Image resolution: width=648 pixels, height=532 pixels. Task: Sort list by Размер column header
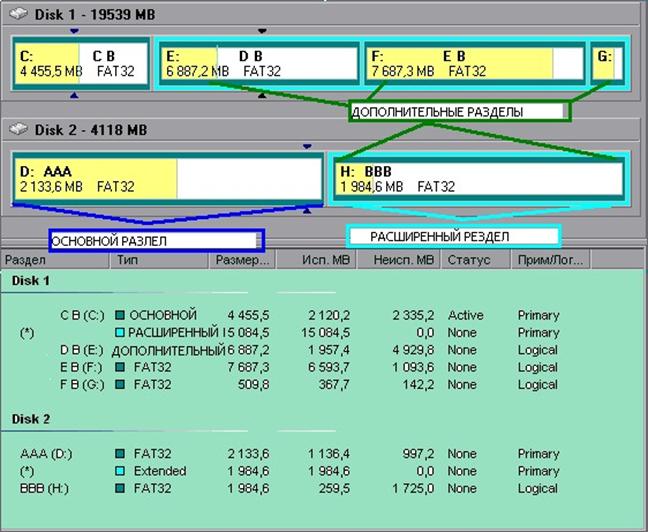pyautogui.click(x=242, y=260)
